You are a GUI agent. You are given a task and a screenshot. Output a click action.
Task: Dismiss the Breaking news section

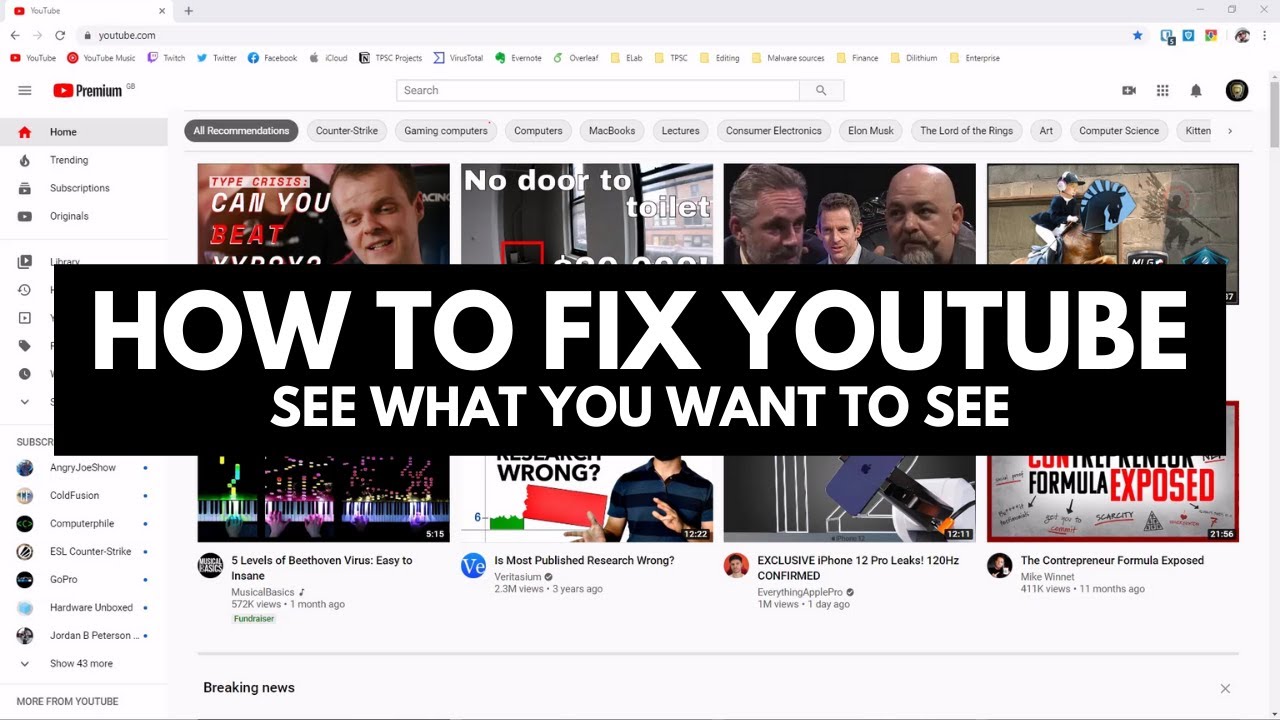[1225, 689]
